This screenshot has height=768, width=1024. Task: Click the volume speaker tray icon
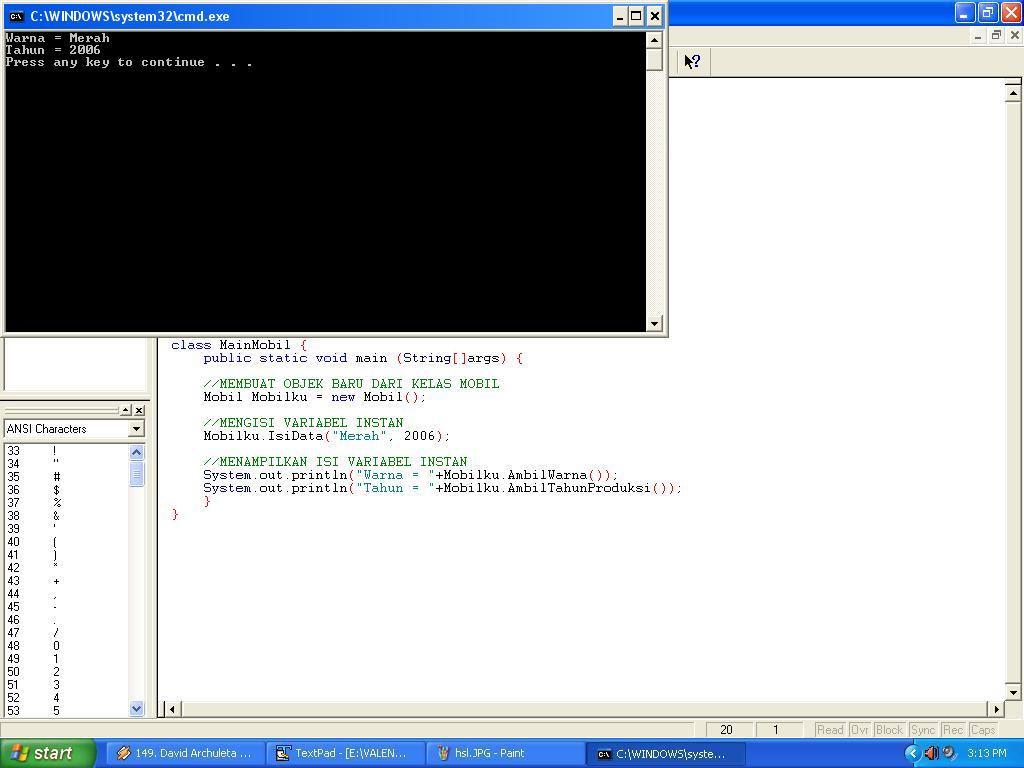(932, 754)
